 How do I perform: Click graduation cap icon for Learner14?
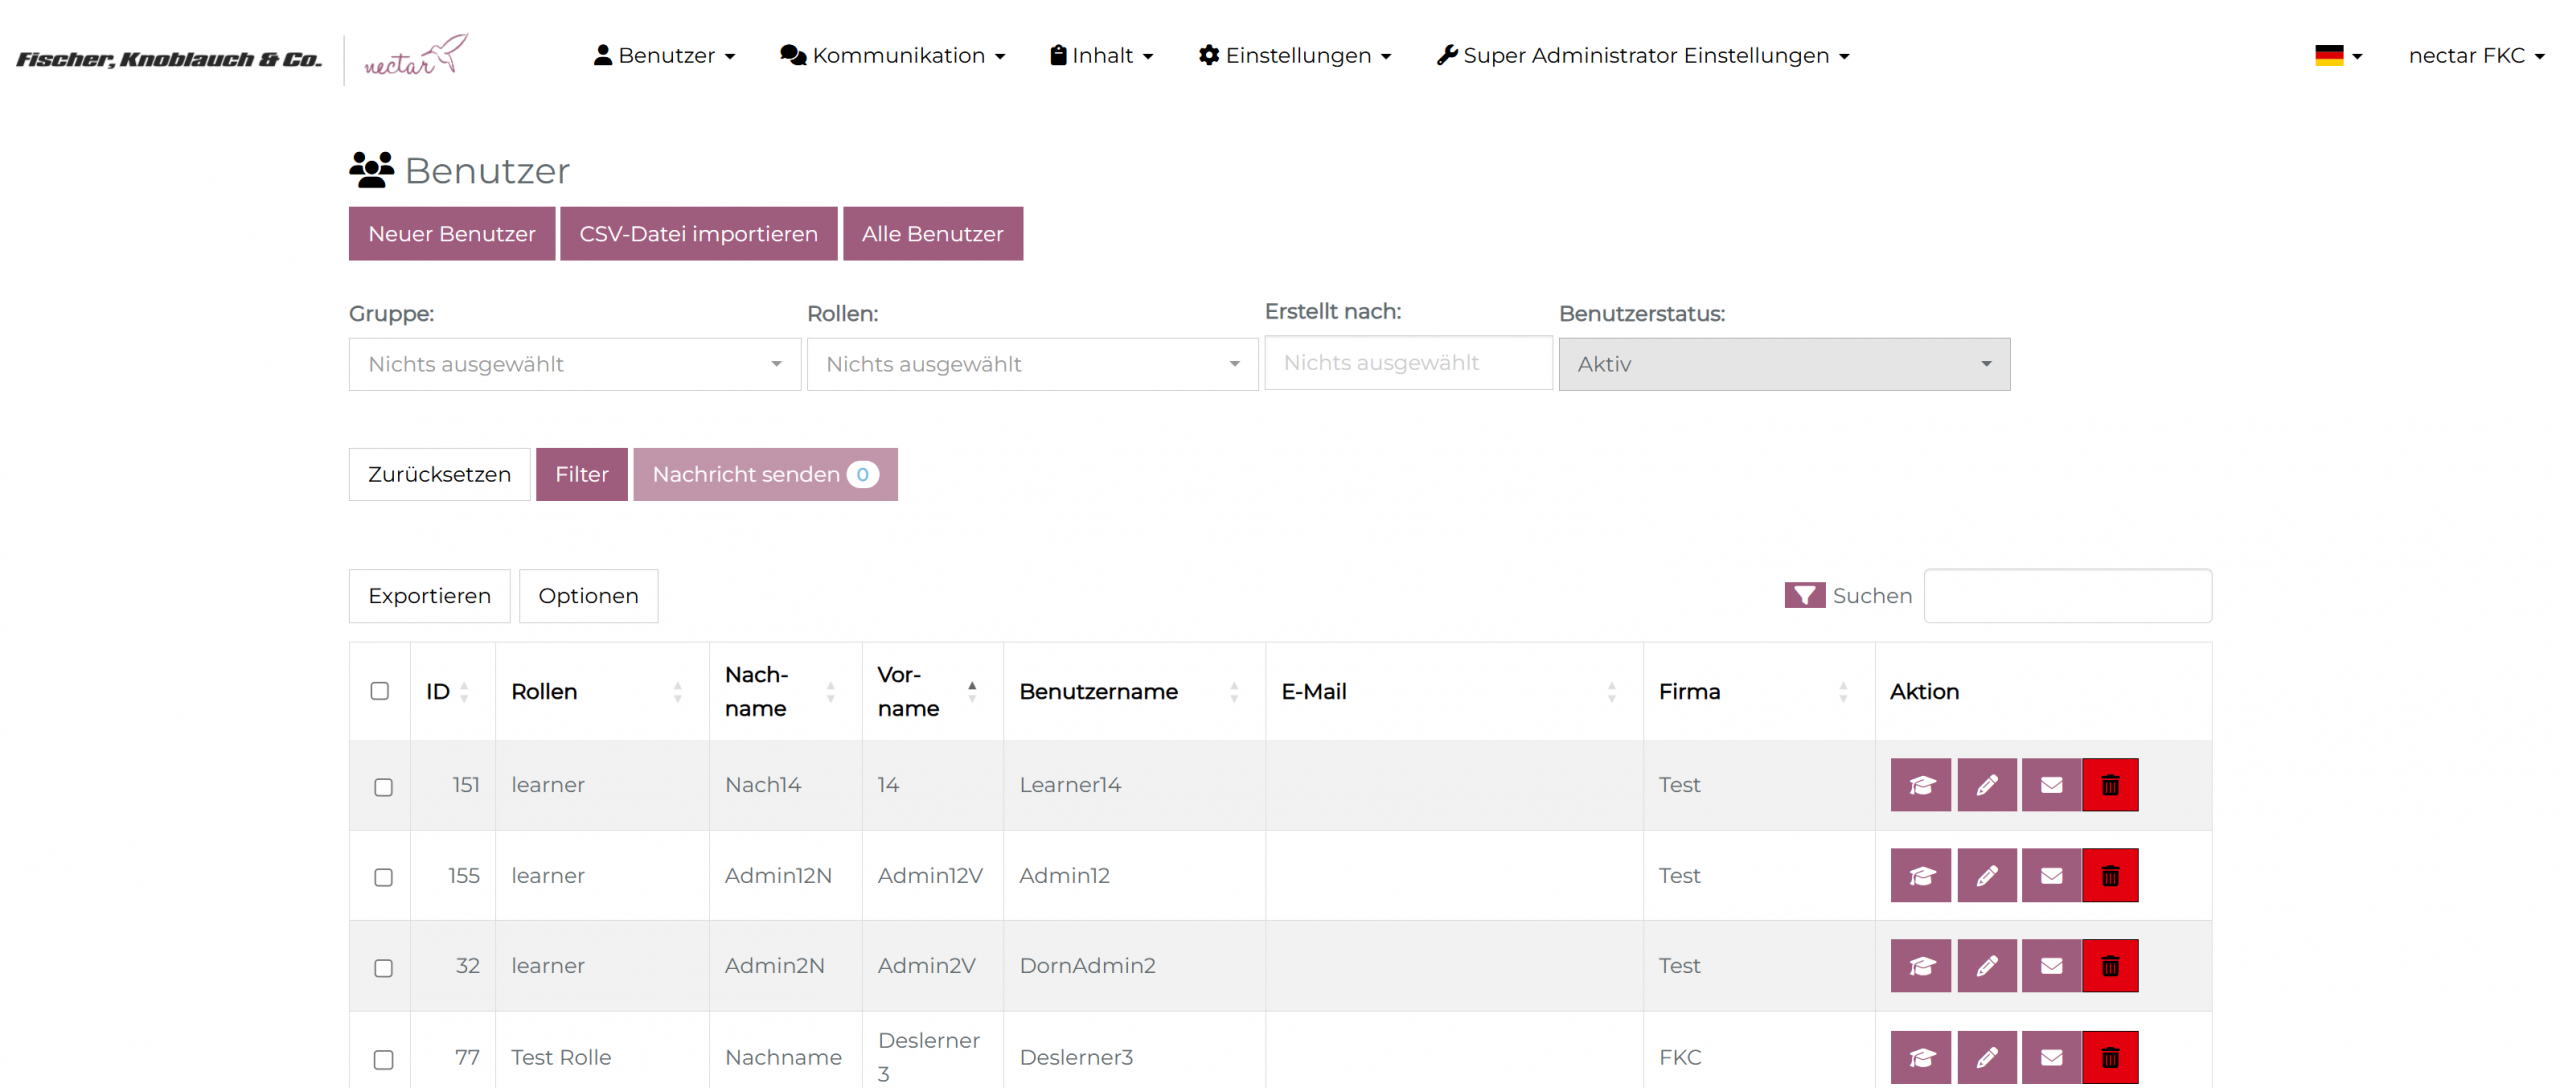(x=1919, y=785)
